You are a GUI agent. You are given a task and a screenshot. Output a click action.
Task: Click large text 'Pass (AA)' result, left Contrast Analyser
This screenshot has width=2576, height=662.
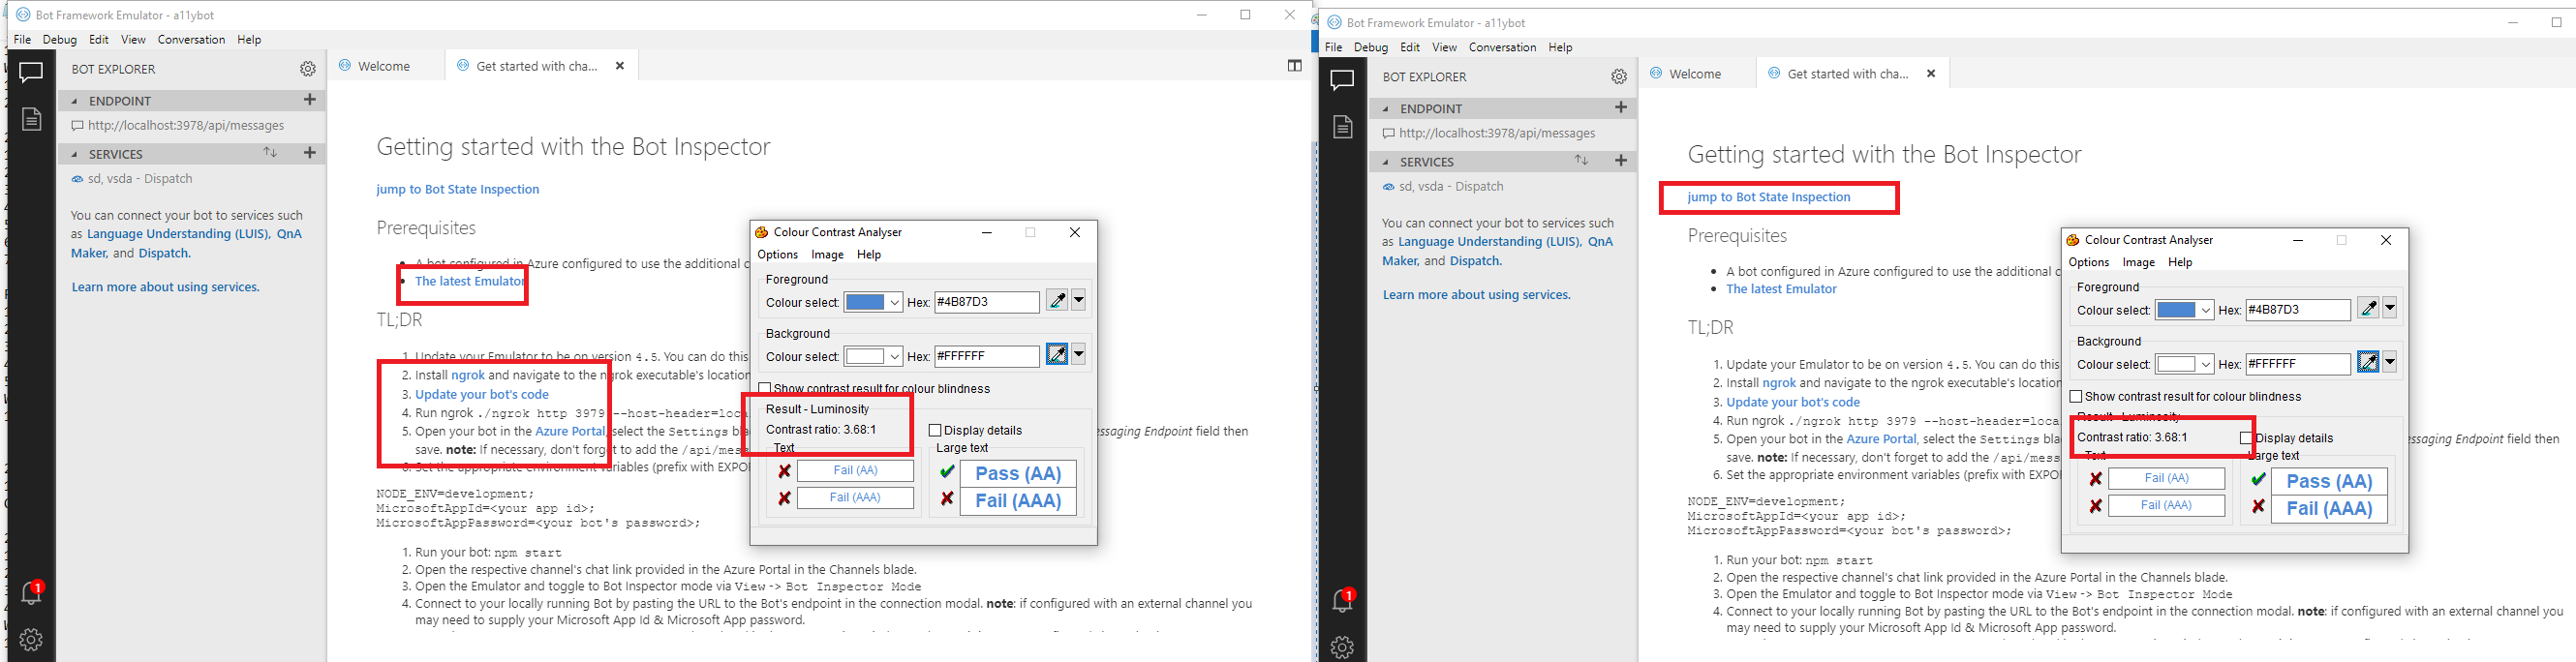[x=1018, y=473]
